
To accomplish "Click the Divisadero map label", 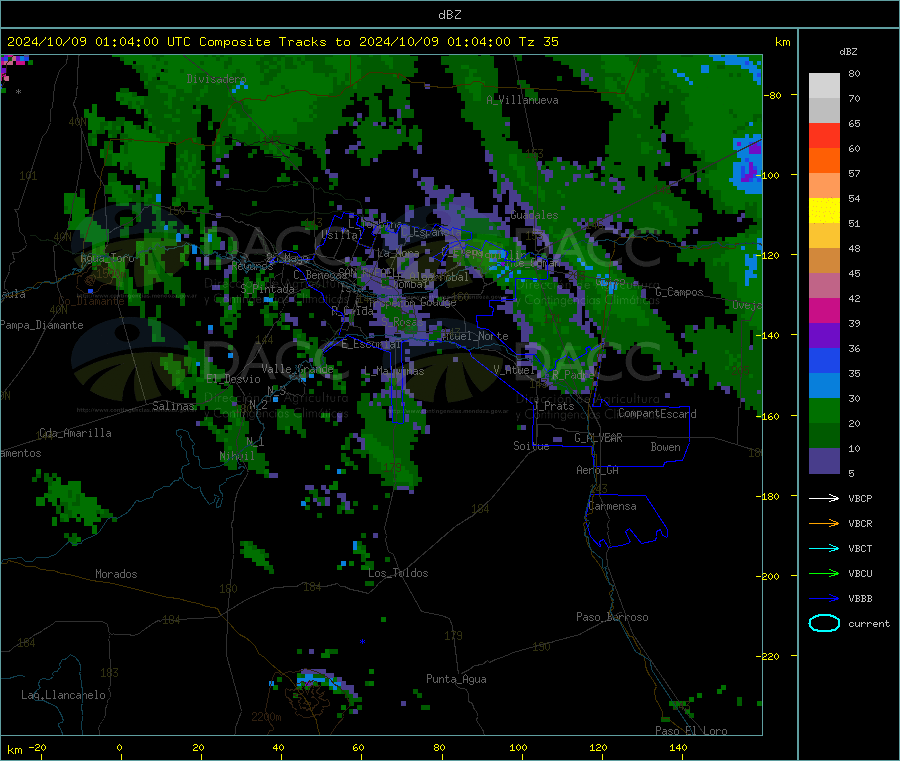I will (x=216, y=79).
